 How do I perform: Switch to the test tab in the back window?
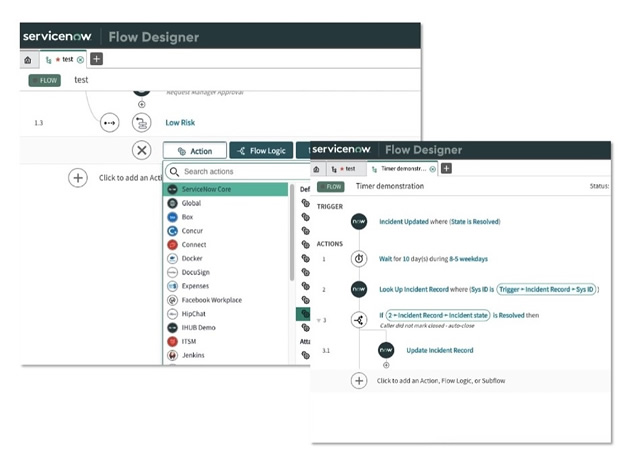(63, 59)
